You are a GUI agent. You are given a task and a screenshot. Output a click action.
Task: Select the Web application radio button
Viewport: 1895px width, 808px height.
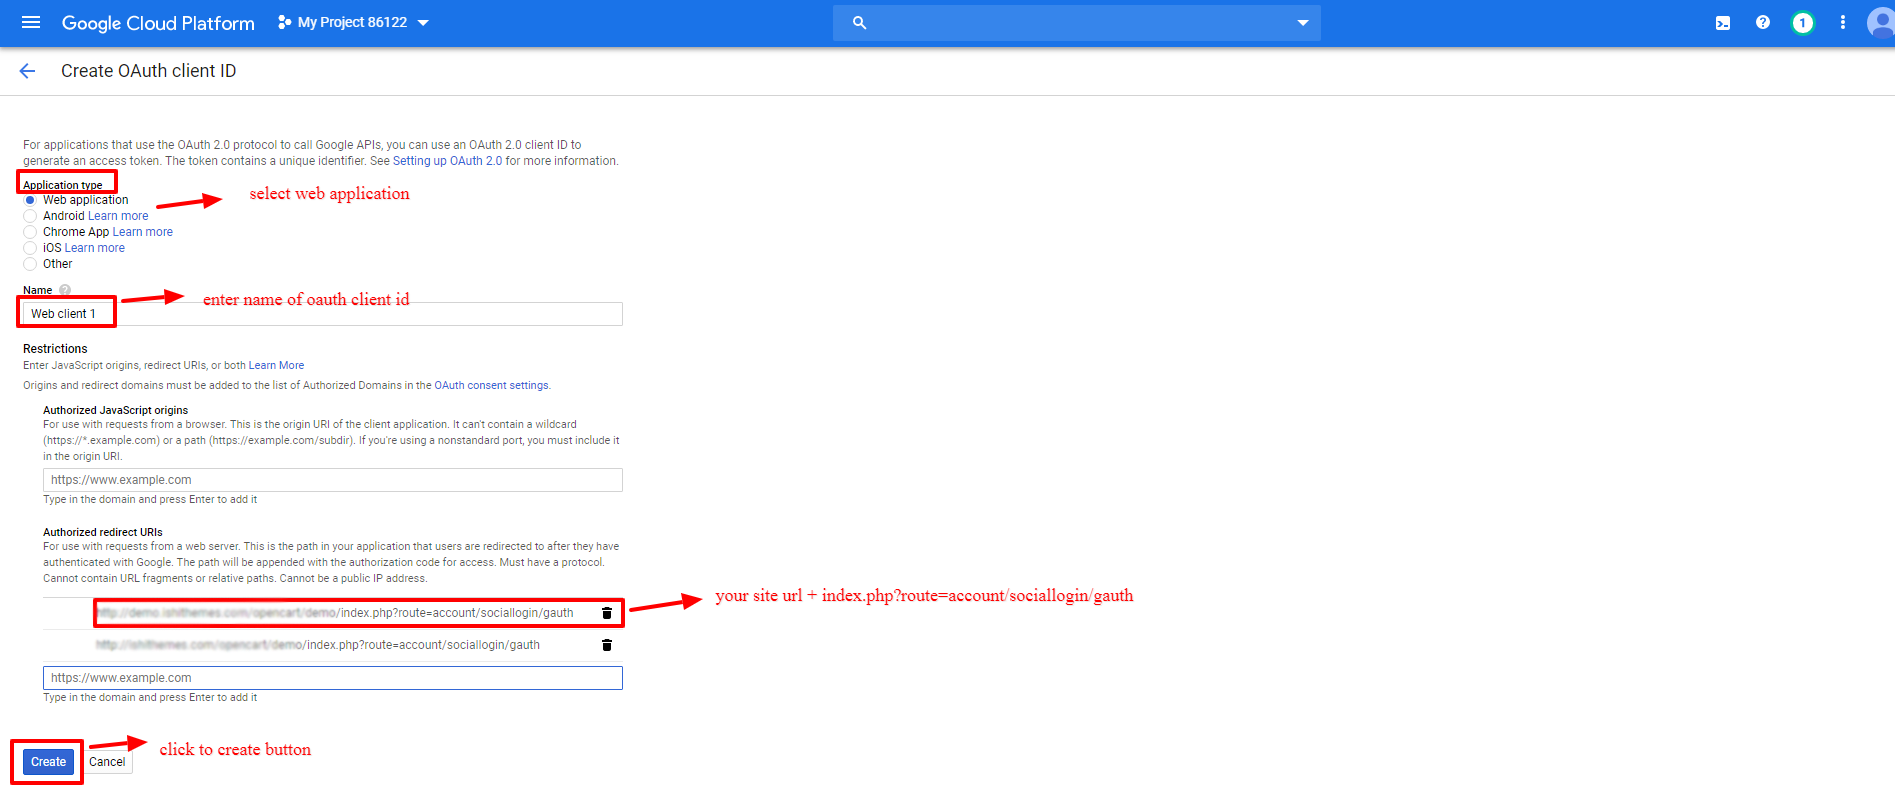click(x=30, y=200)
